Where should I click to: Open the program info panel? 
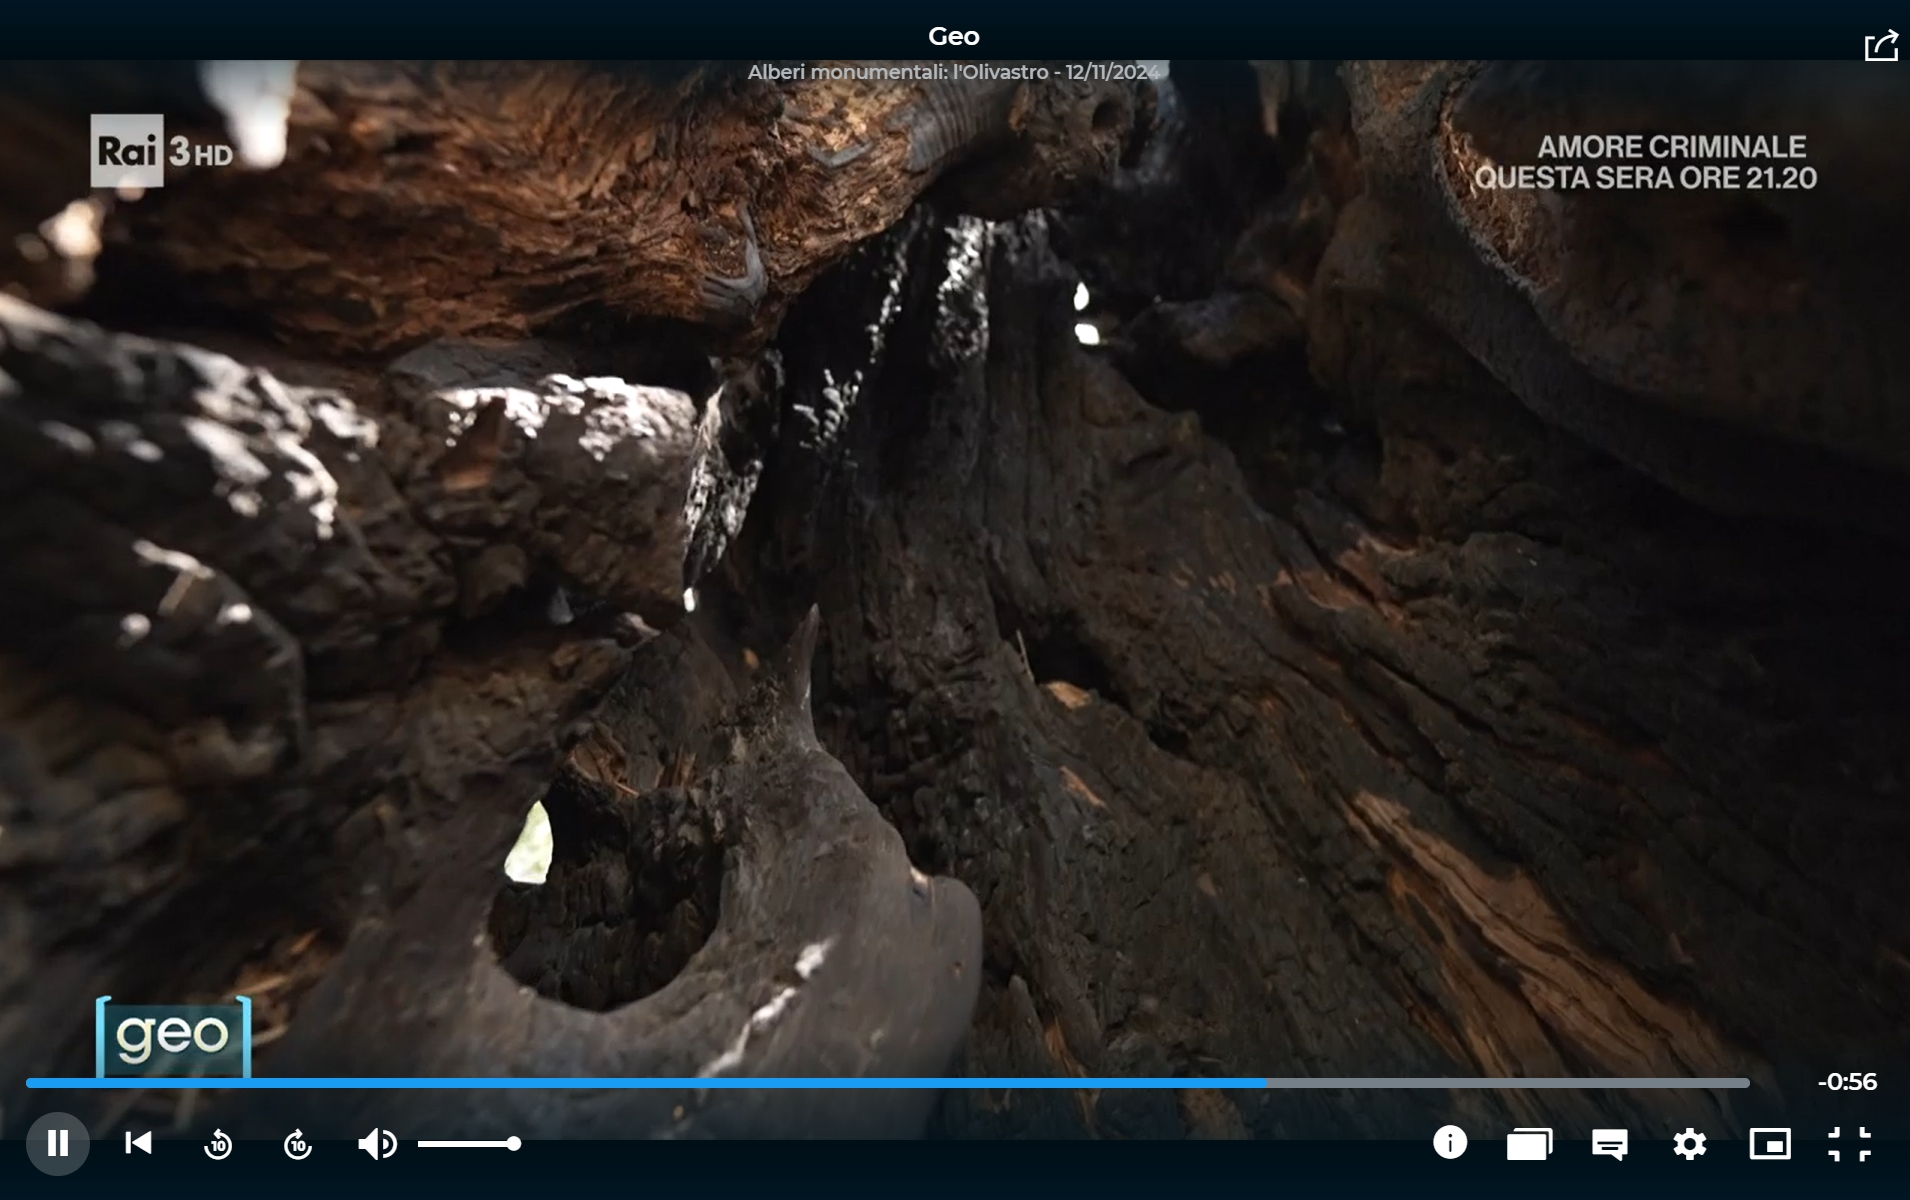(1449, 1143)
